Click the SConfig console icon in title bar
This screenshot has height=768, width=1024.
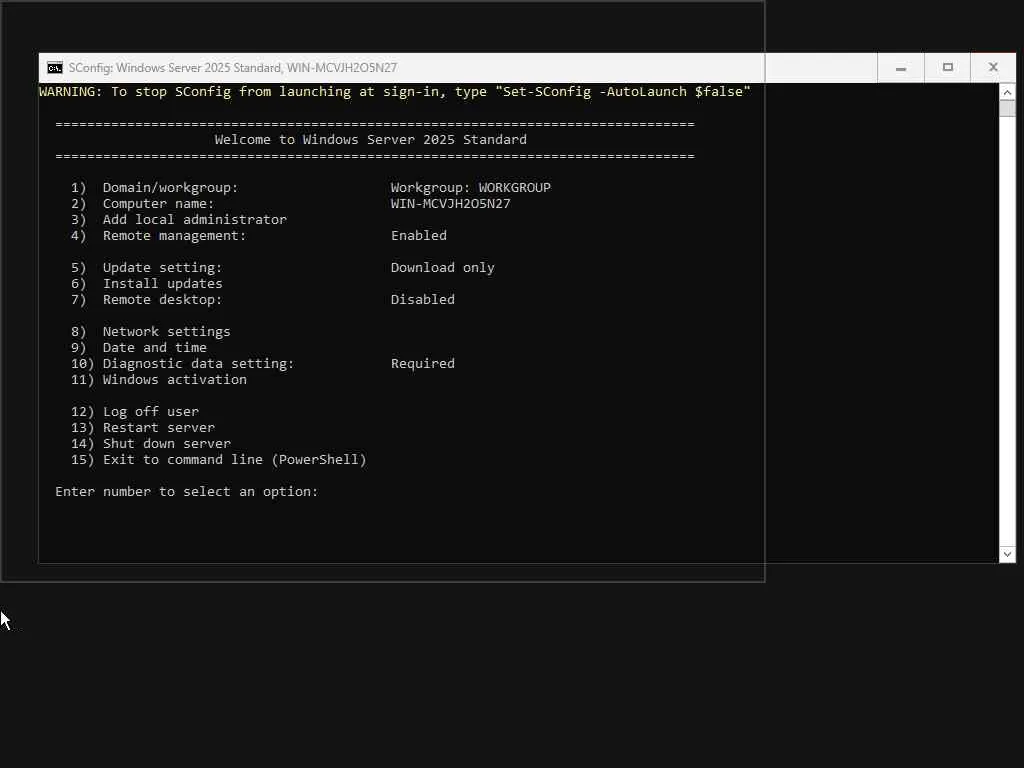(55, 68)
